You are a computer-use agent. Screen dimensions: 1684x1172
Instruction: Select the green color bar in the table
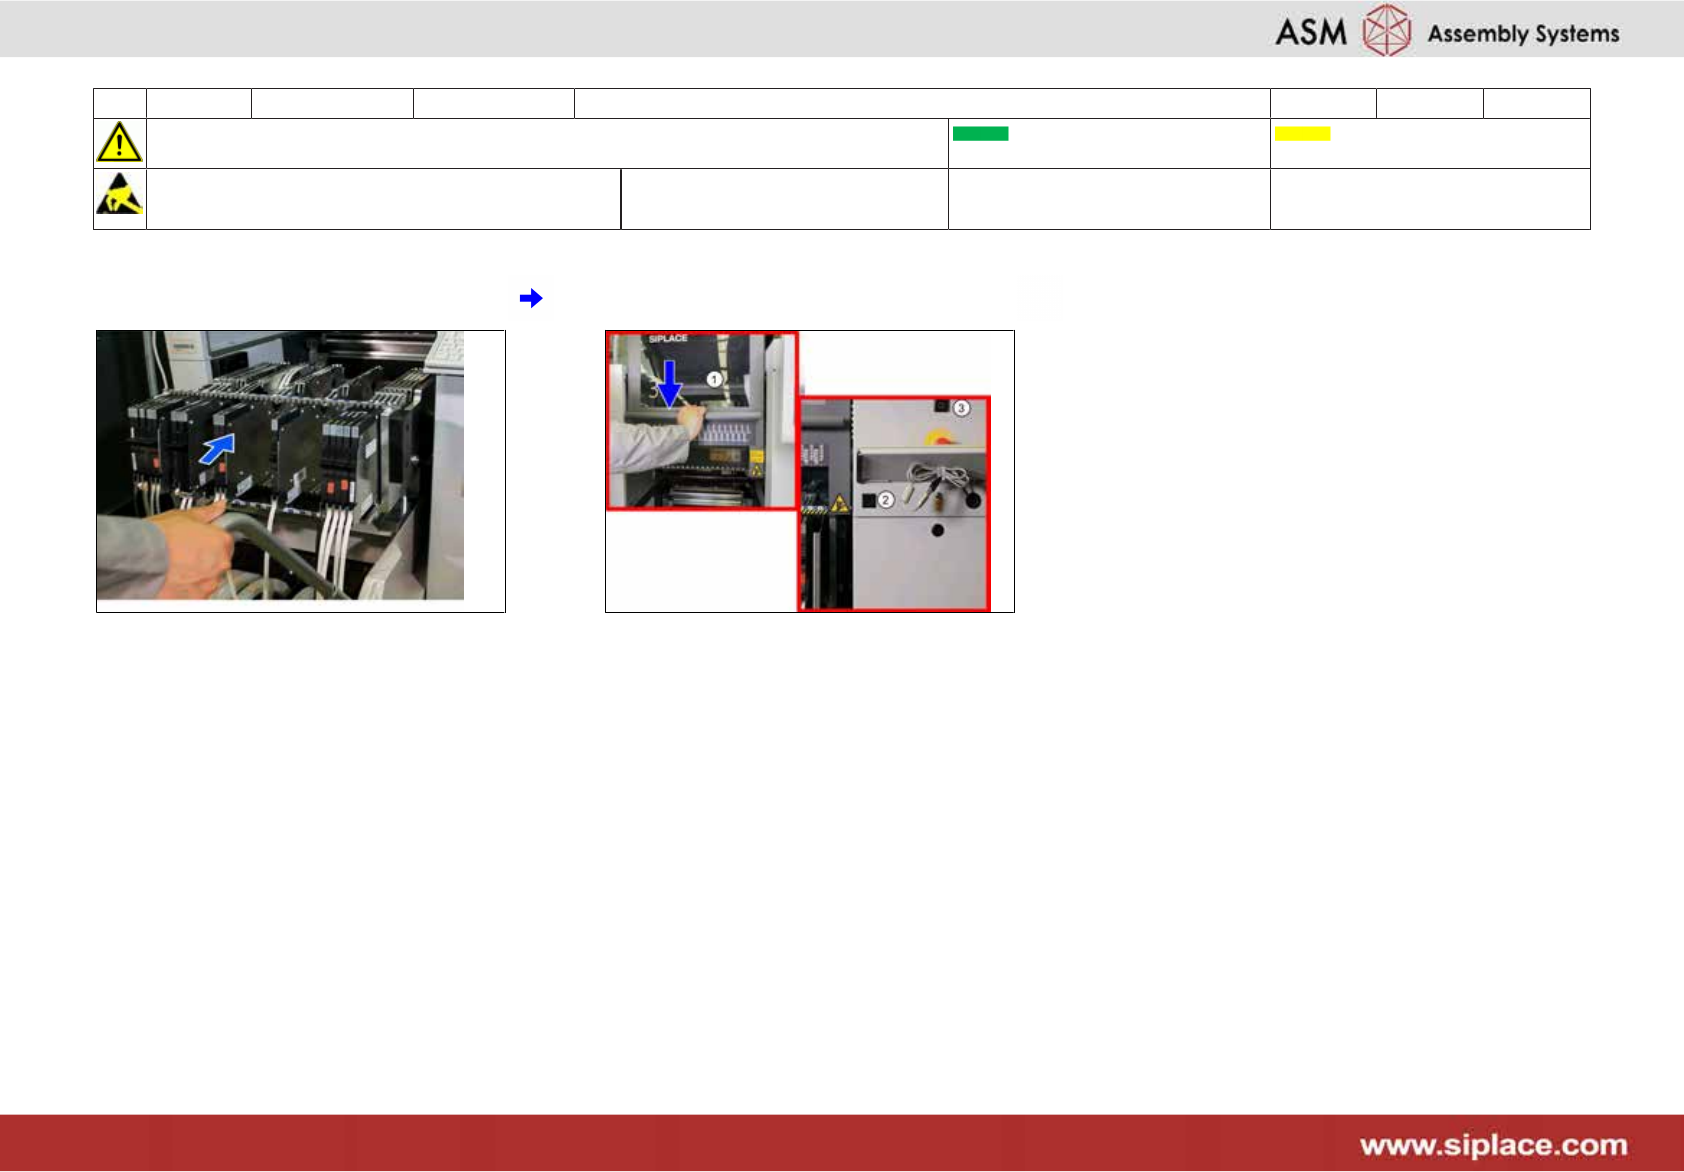pos(980,134)
